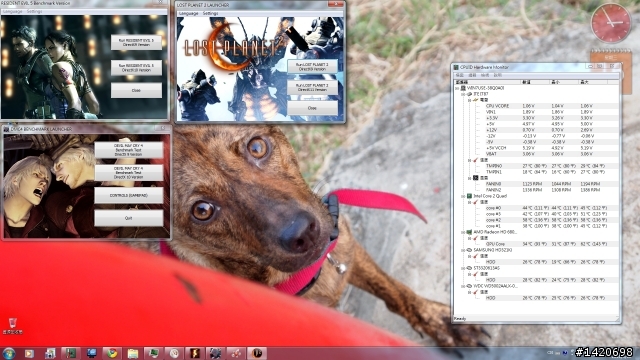Click the hard disk icon beside WDC WD5002AALX

click(x=469, y=286)
